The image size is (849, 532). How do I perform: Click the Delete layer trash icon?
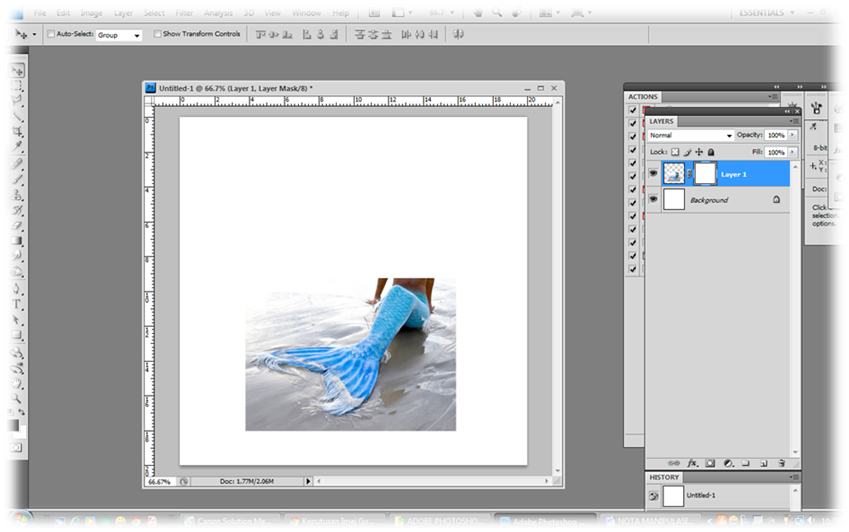781,463
